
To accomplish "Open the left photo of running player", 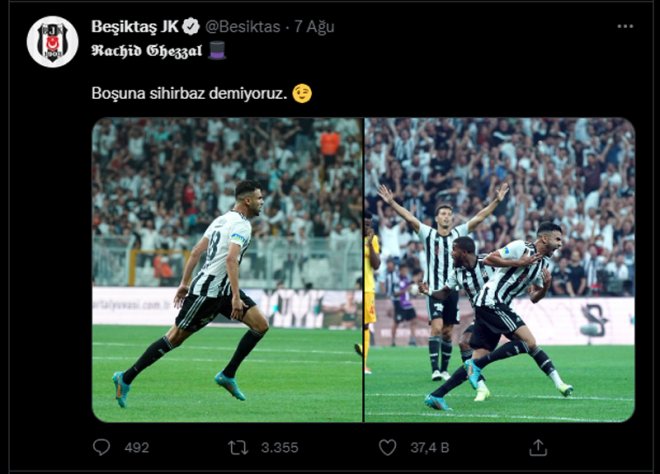I will click(227, 270).
